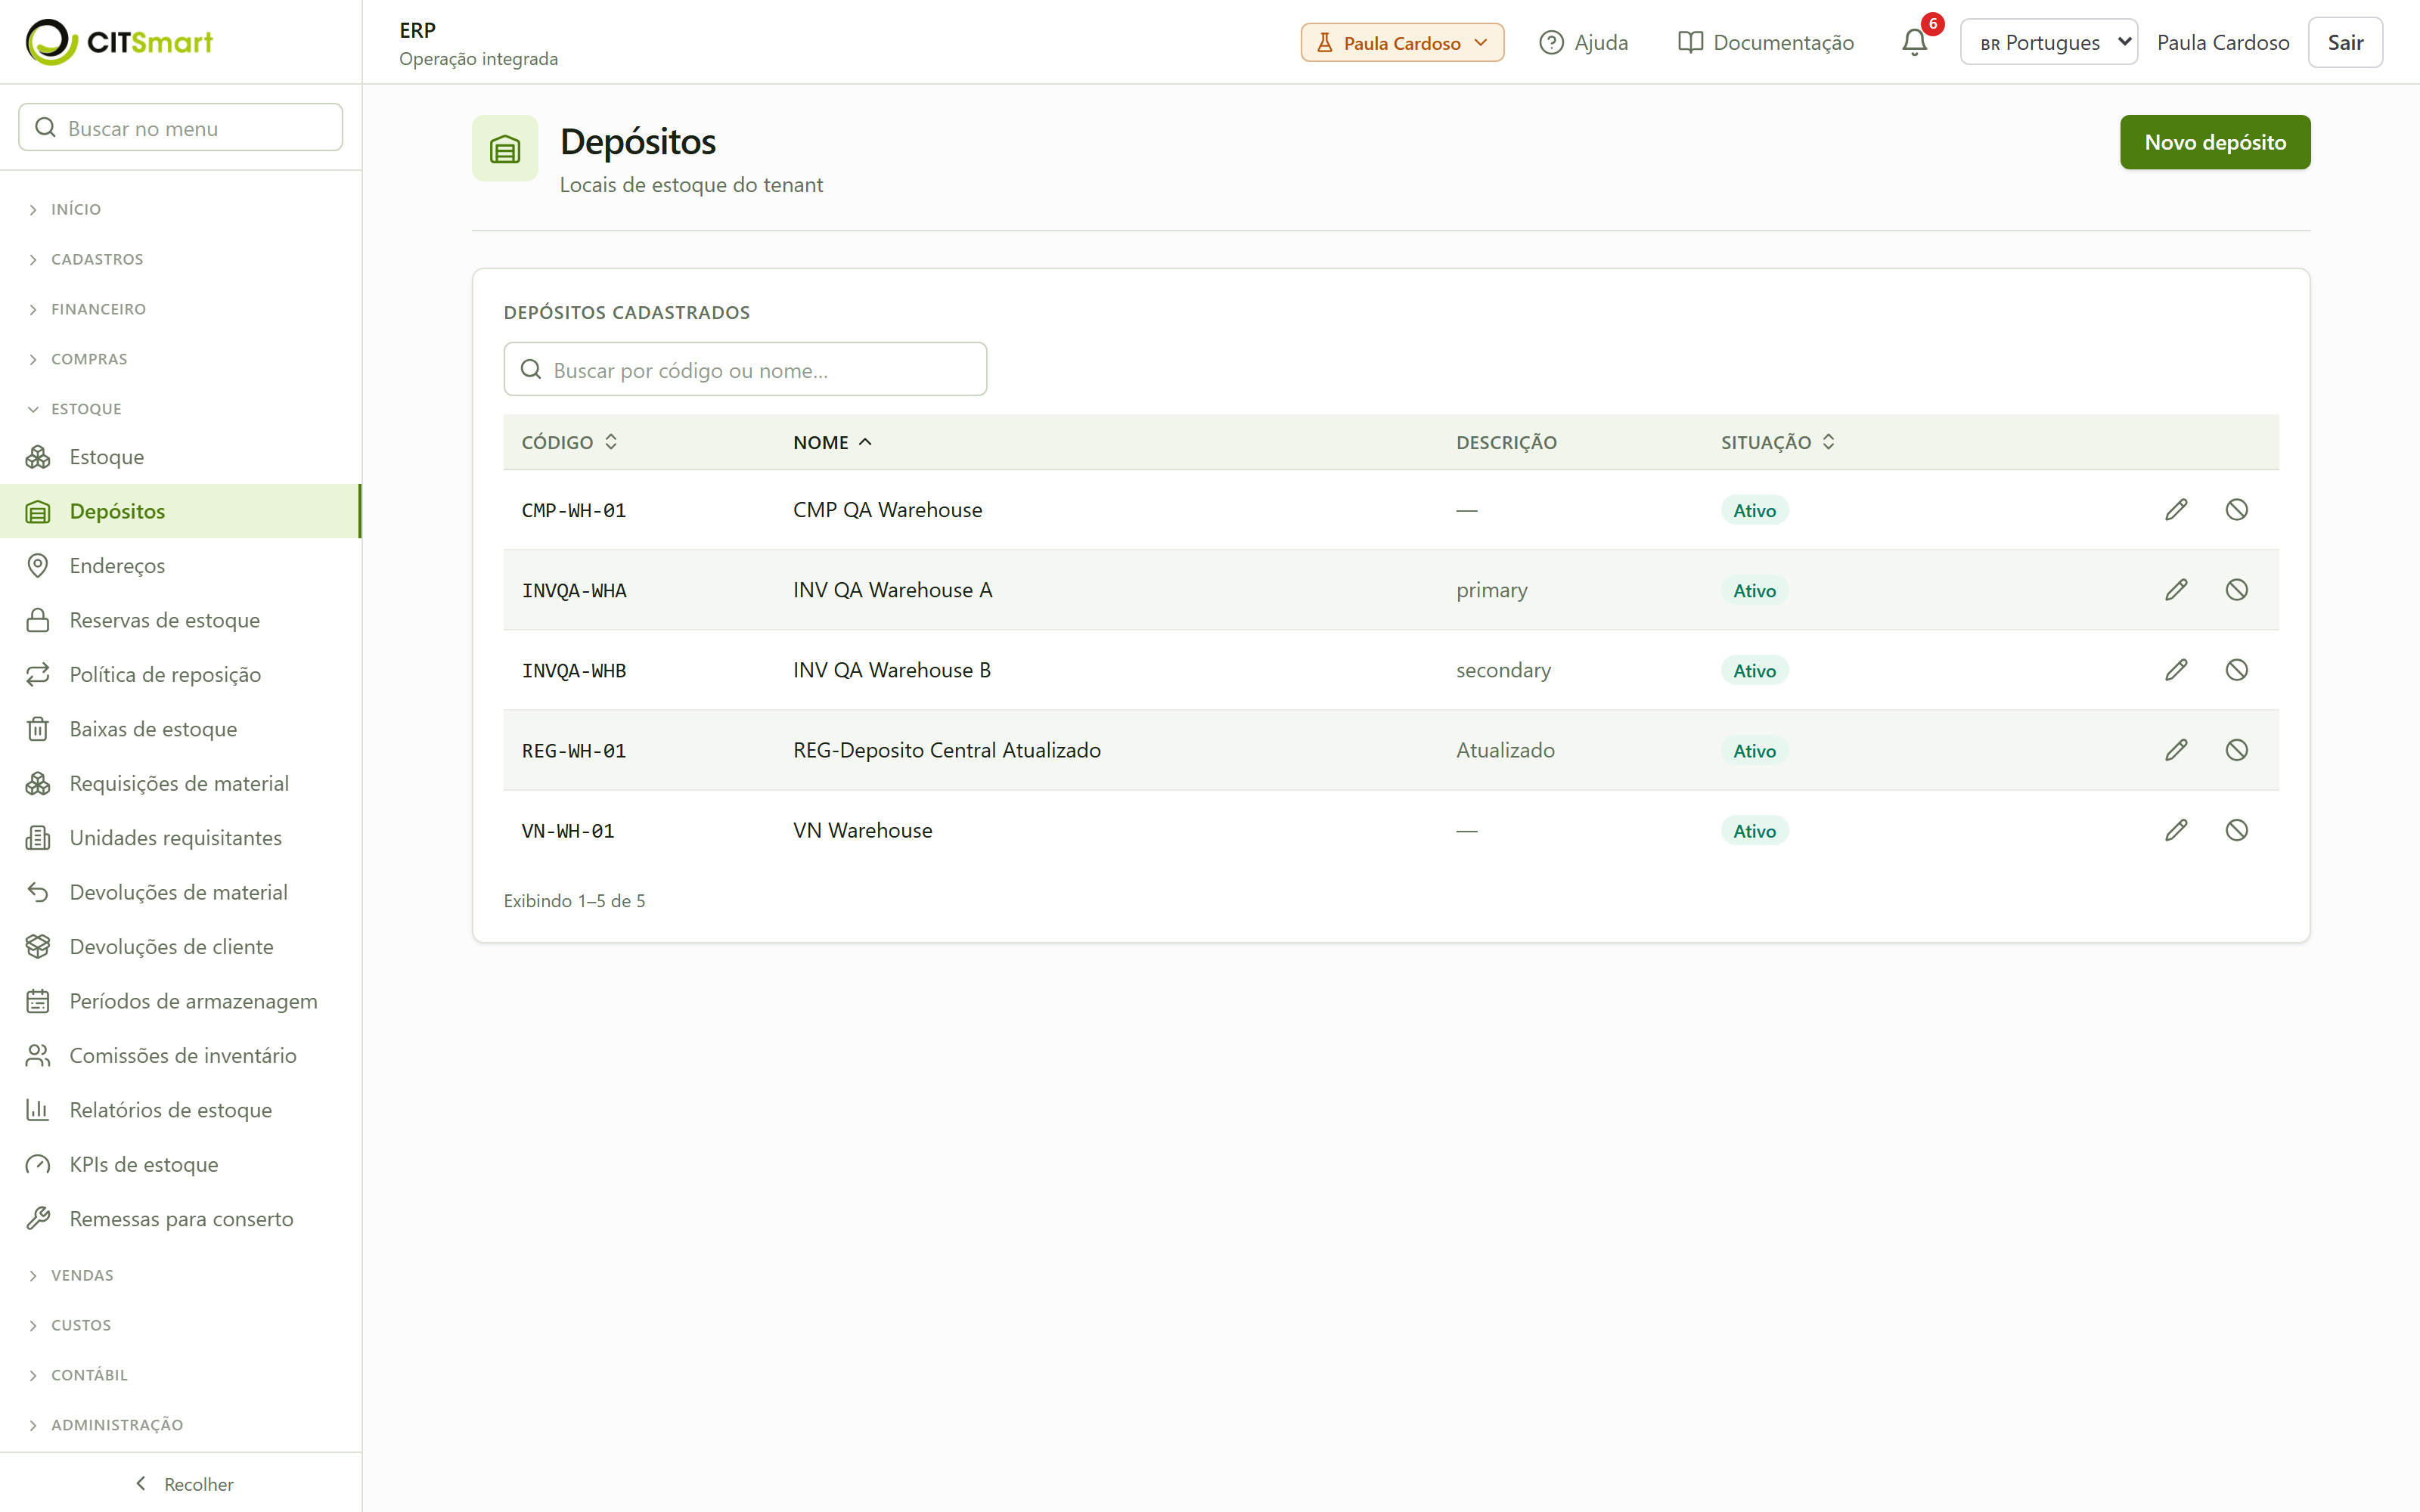
Task: Open the Documentação link
Action: pos(1765,42)
